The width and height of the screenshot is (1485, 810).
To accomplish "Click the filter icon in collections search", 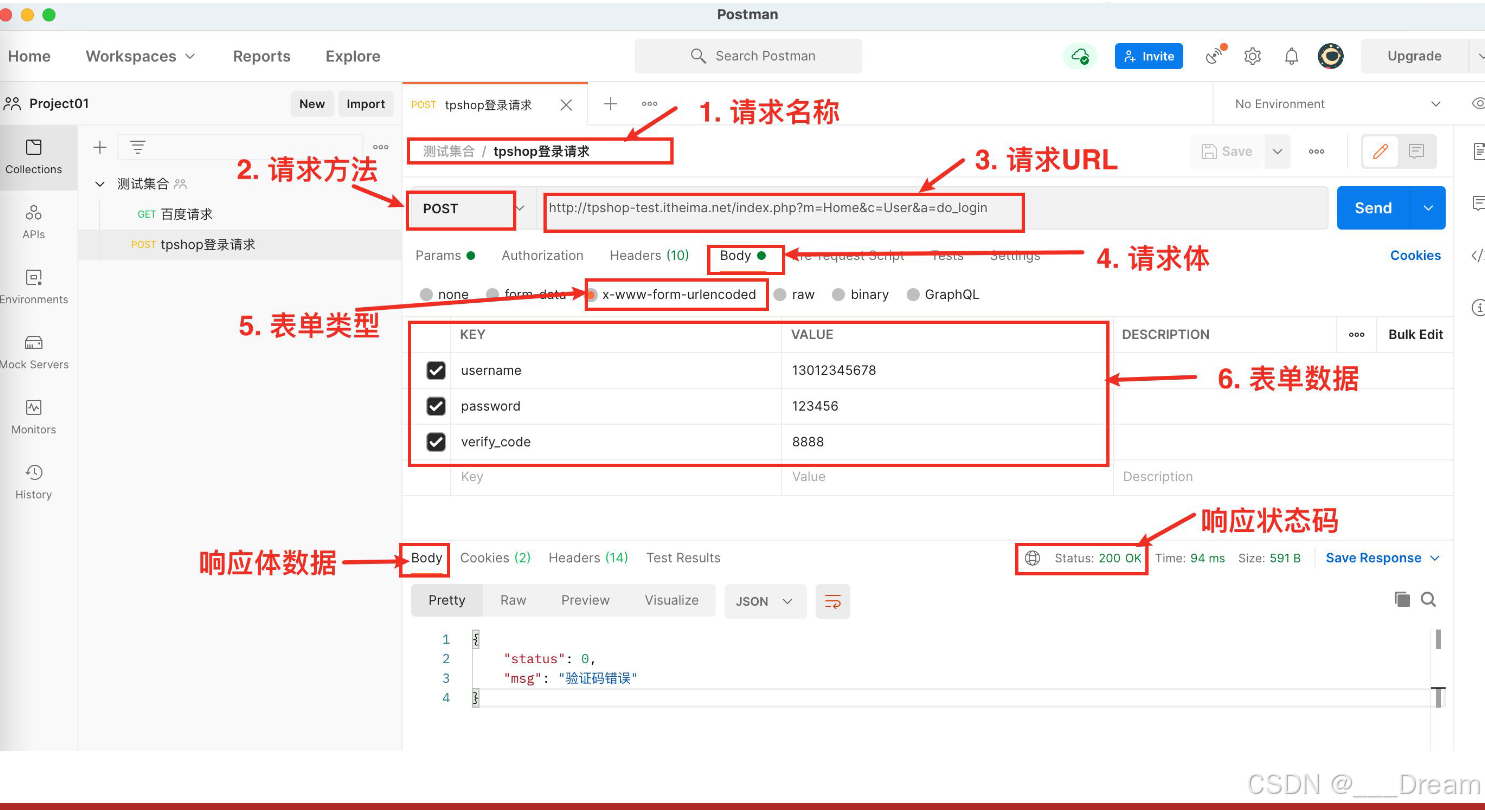I will point(138,147).
